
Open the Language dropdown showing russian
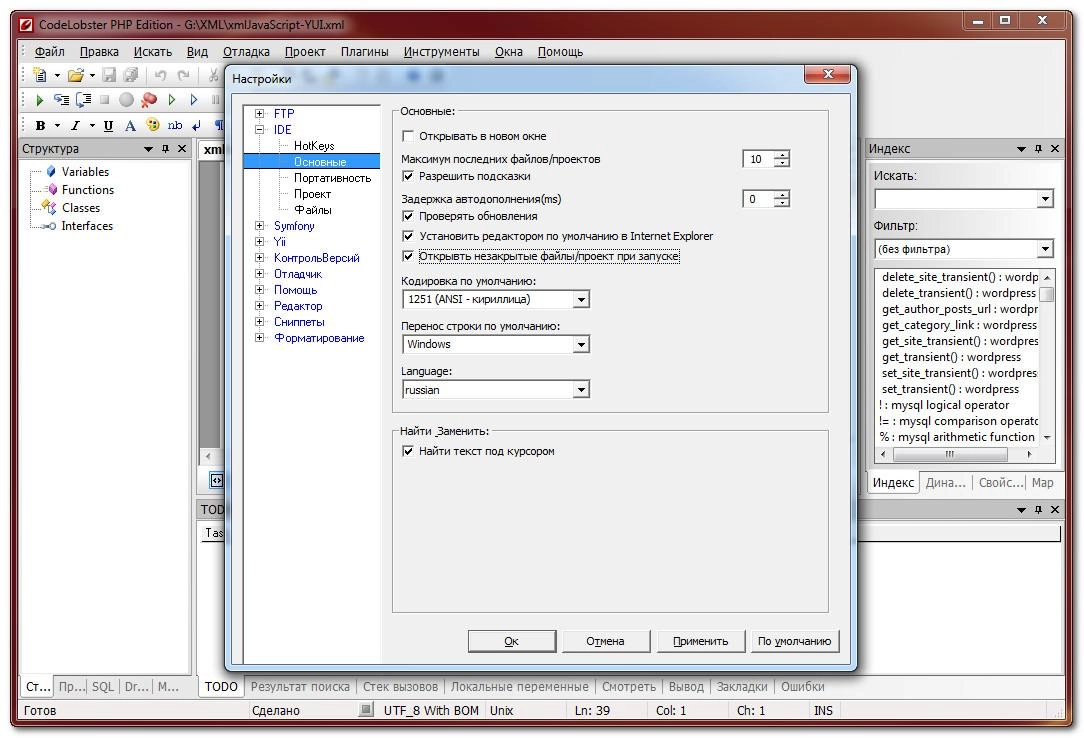(581, 390)
